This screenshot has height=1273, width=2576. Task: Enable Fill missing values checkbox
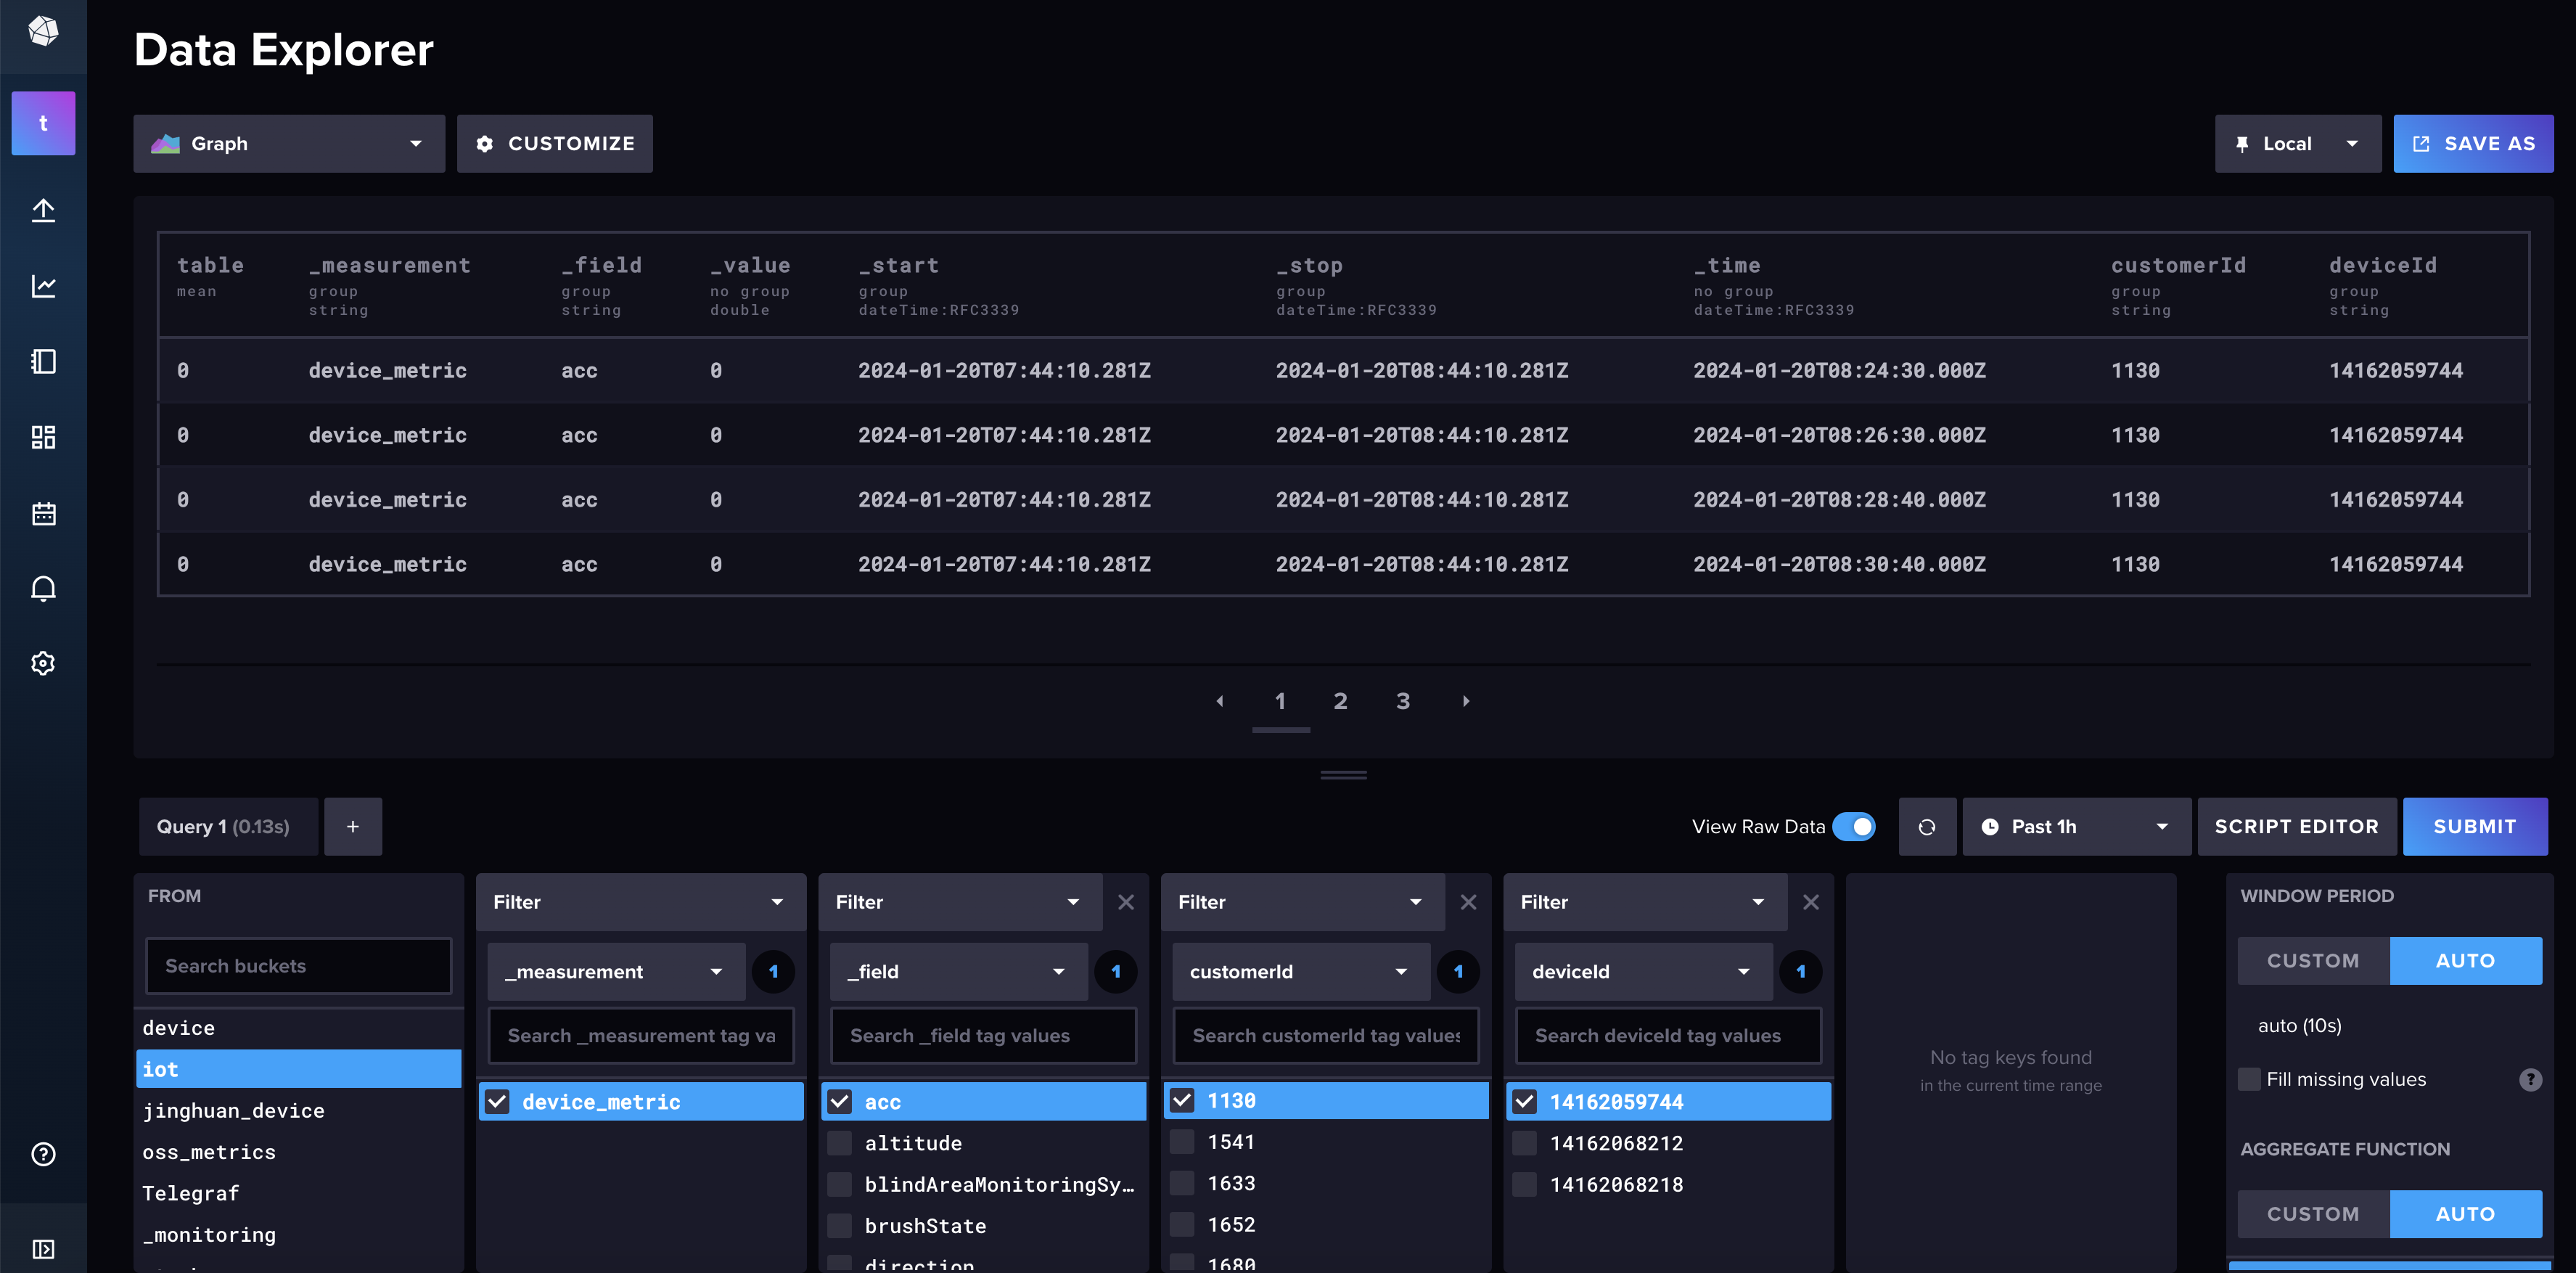click(x=2249, y=1079)
